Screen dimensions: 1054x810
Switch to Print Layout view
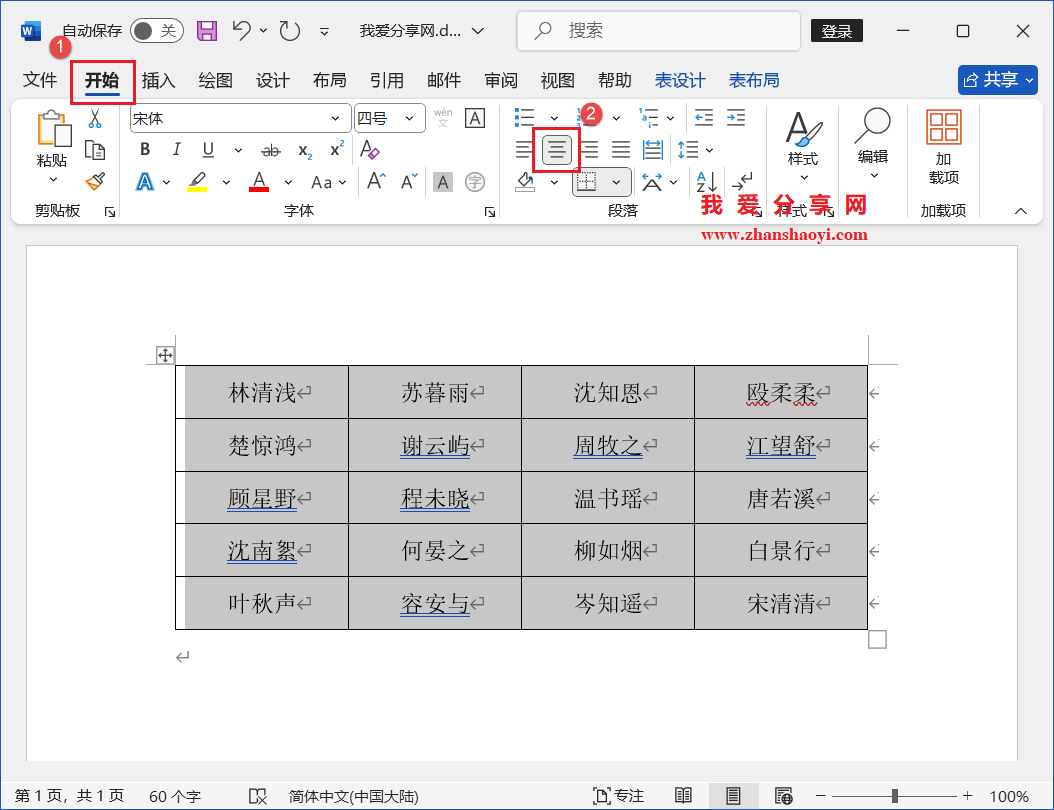click(x=733, y=797)
